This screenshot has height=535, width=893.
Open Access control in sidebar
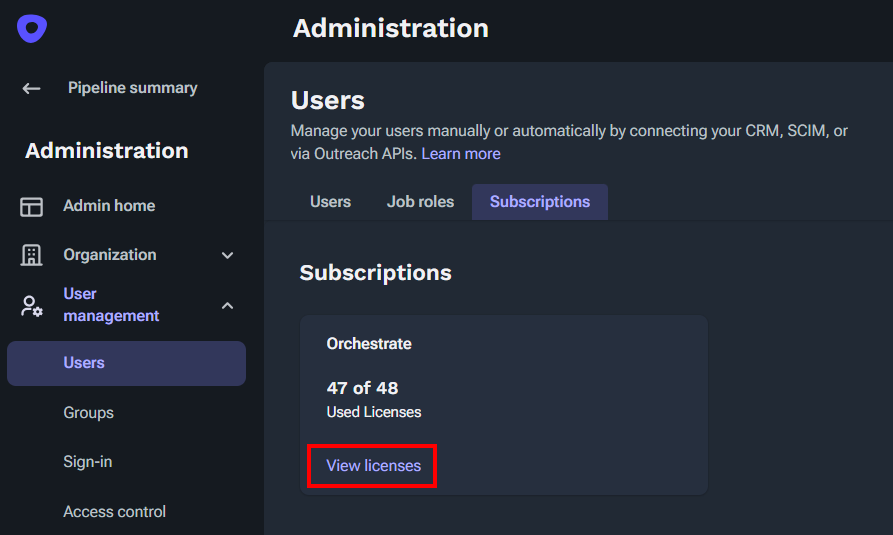[x=114, y=512]
